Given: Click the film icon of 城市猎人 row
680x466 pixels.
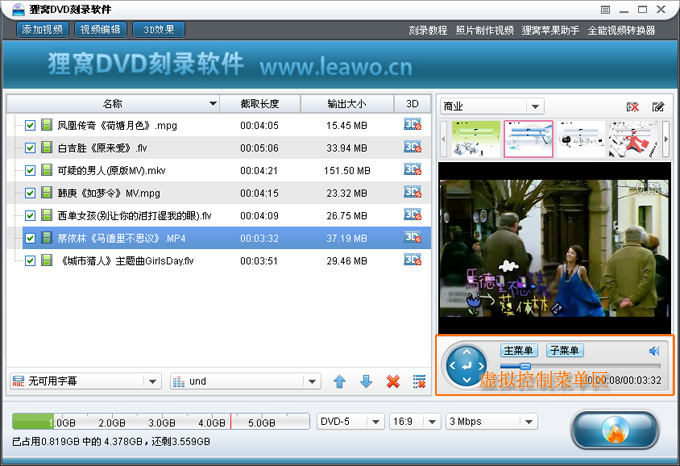Looking at the screenshot, I should click(x=47, y=260).
